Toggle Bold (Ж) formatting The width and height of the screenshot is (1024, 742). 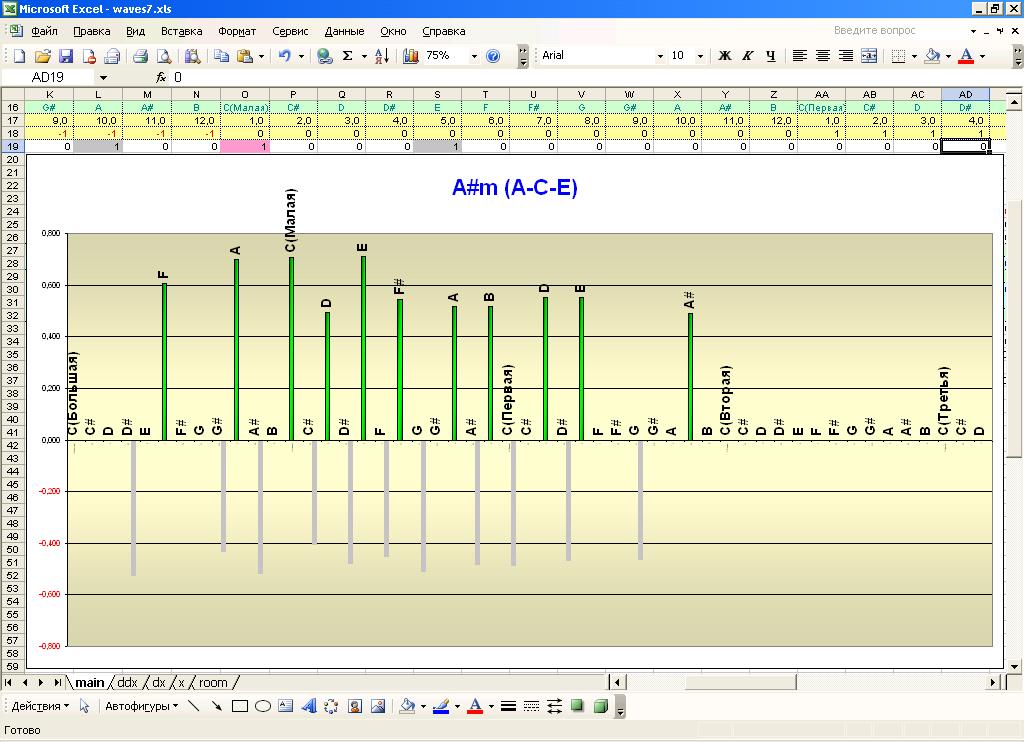725,56
